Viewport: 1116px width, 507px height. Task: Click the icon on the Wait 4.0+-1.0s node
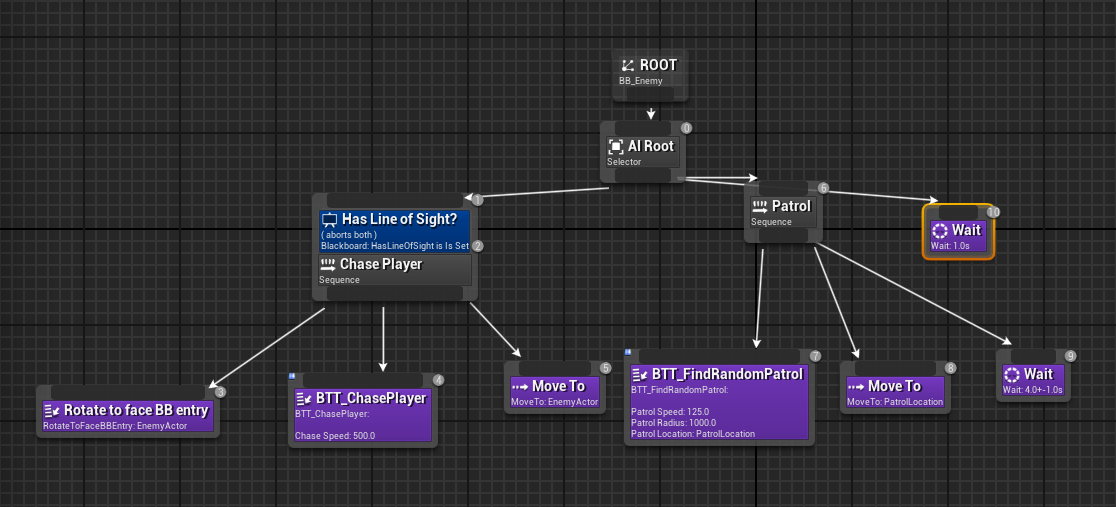pyautogui.click(x=1011, y=375)
